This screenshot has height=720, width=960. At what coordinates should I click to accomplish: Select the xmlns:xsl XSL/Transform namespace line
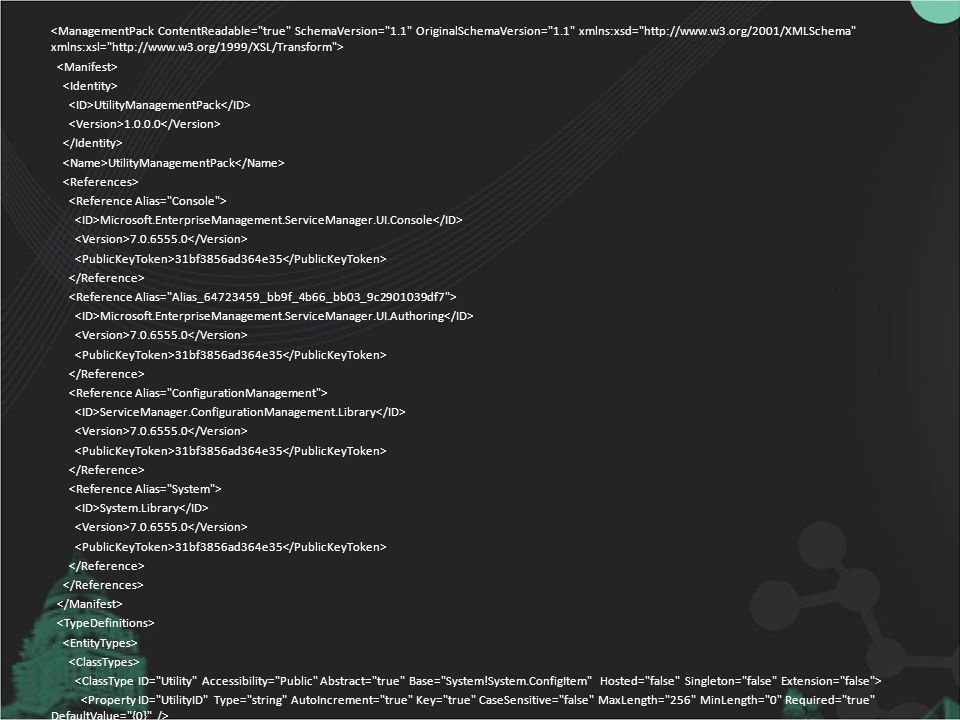(197, 47)
